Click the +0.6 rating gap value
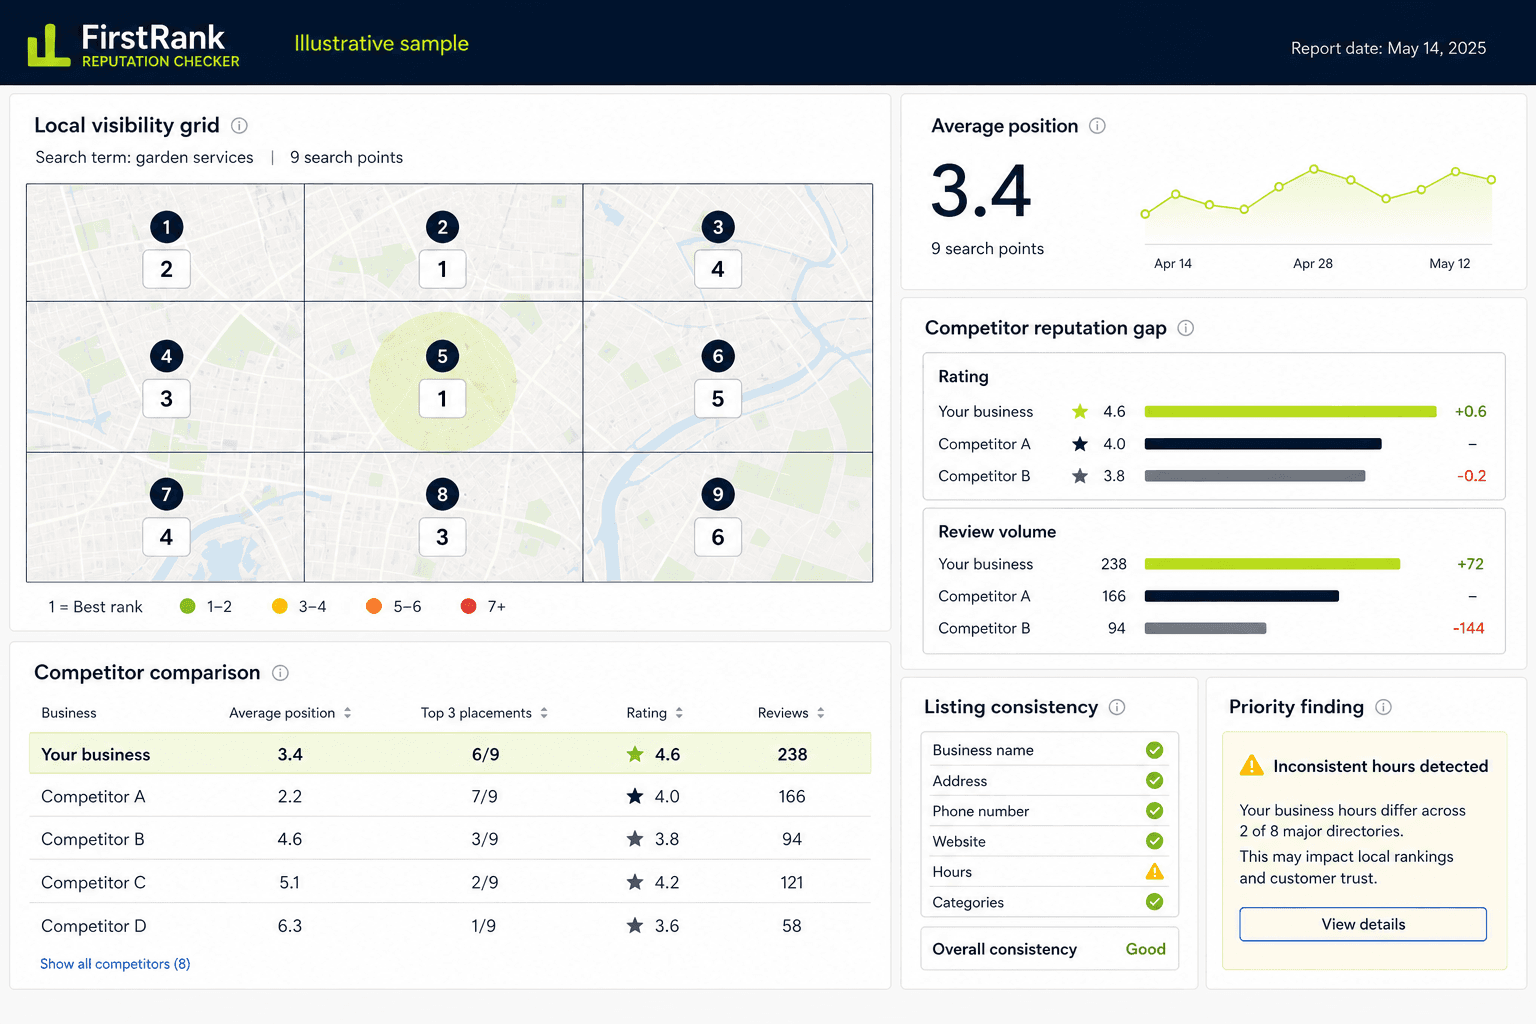This screenshot has height=1024, width=1536. tap(1470, 411)
